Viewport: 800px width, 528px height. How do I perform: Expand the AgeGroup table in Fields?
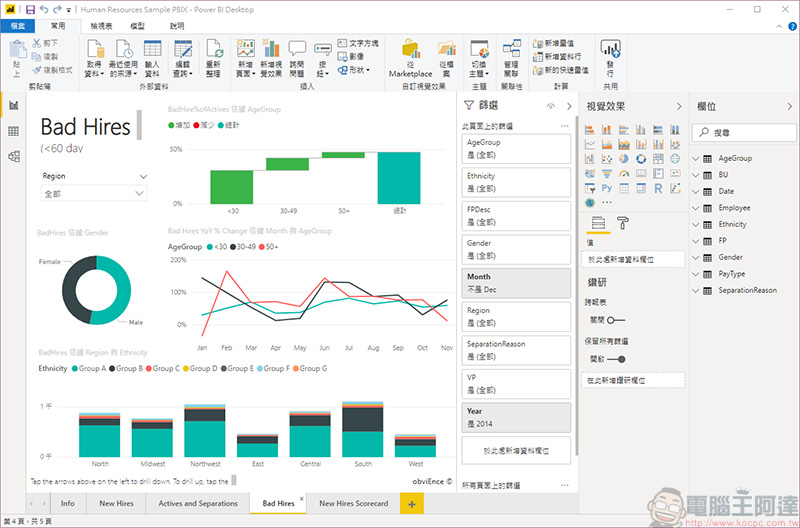click(x=695, y=159)
